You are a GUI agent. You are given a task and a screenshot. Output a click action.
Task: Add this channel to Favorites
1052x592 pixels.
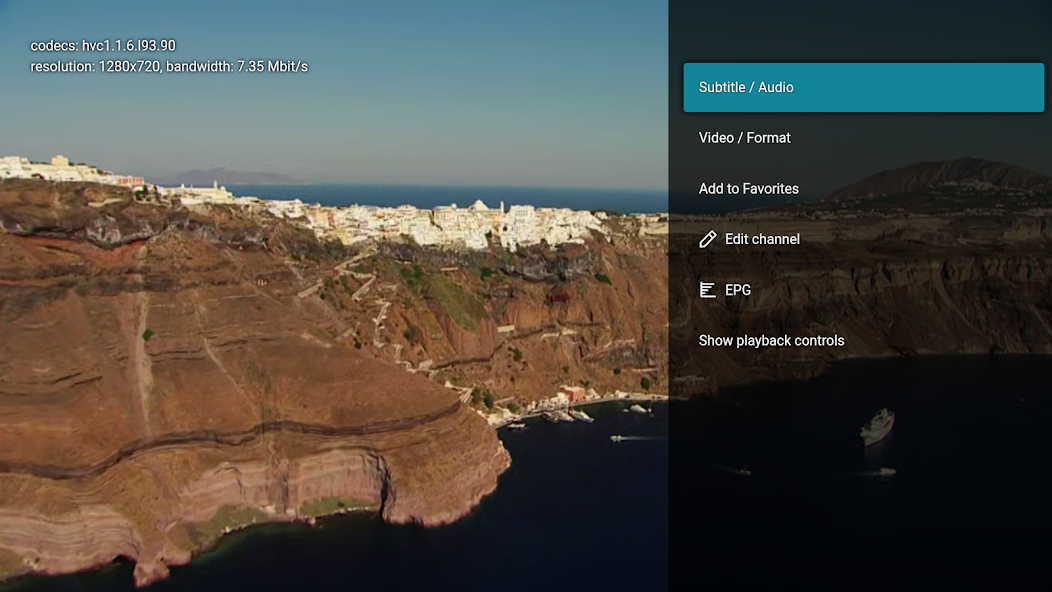tap(749, 189)
